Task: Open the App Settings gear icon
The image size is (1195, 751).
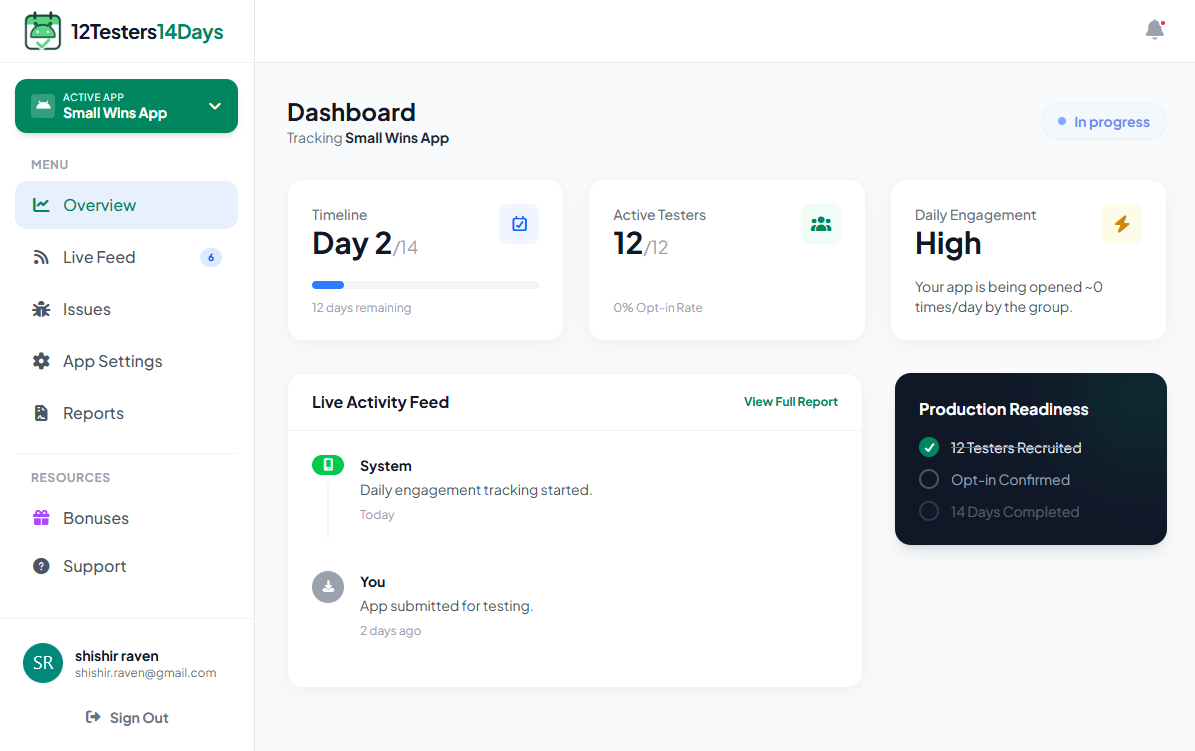Action: (x=41, y=361)
